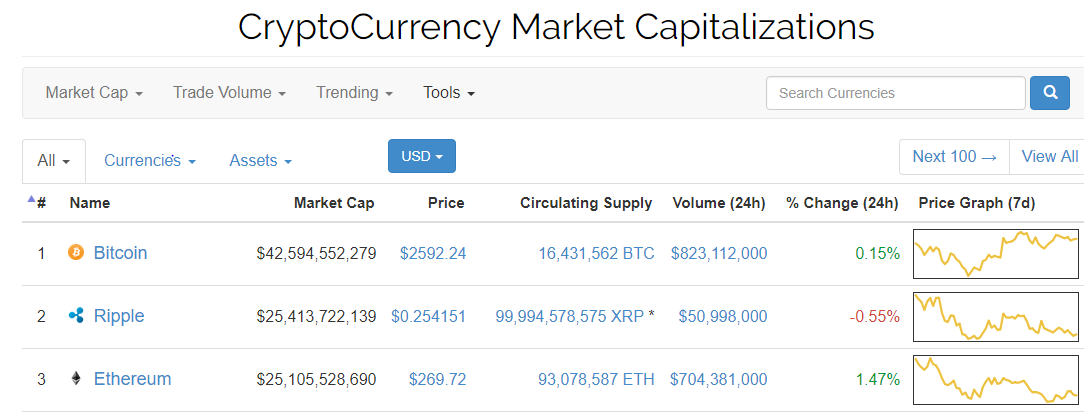Click the View All button
This screenshot has width=1084, height=415.
(1049, 157)
